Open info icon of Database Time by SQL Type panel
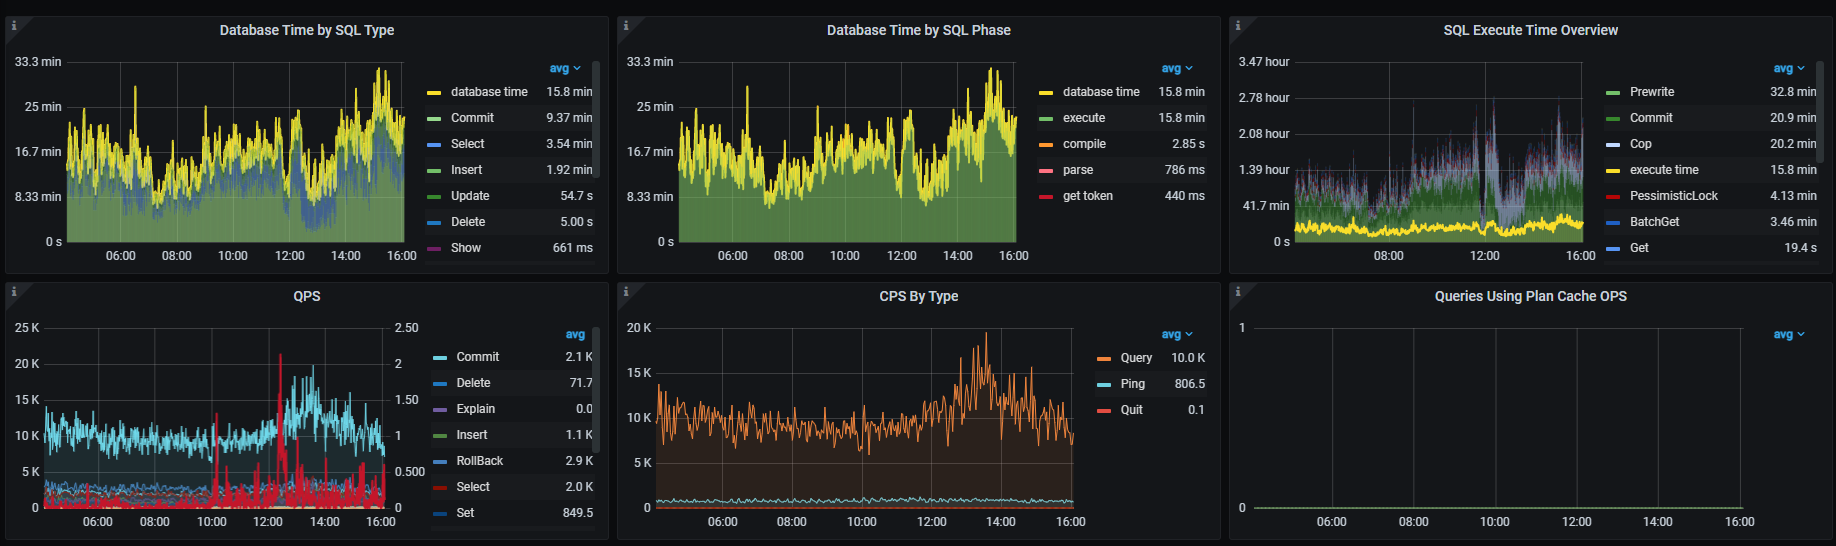Image resolution: width=1836 pixels, height=546 pixels. pyautogui.click(x=14, y=26)
